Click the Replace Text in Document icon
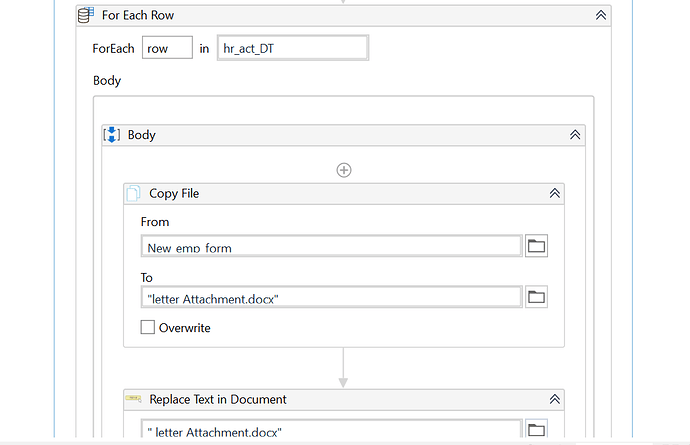Screen dimensions: 690x445 (133, 399)
